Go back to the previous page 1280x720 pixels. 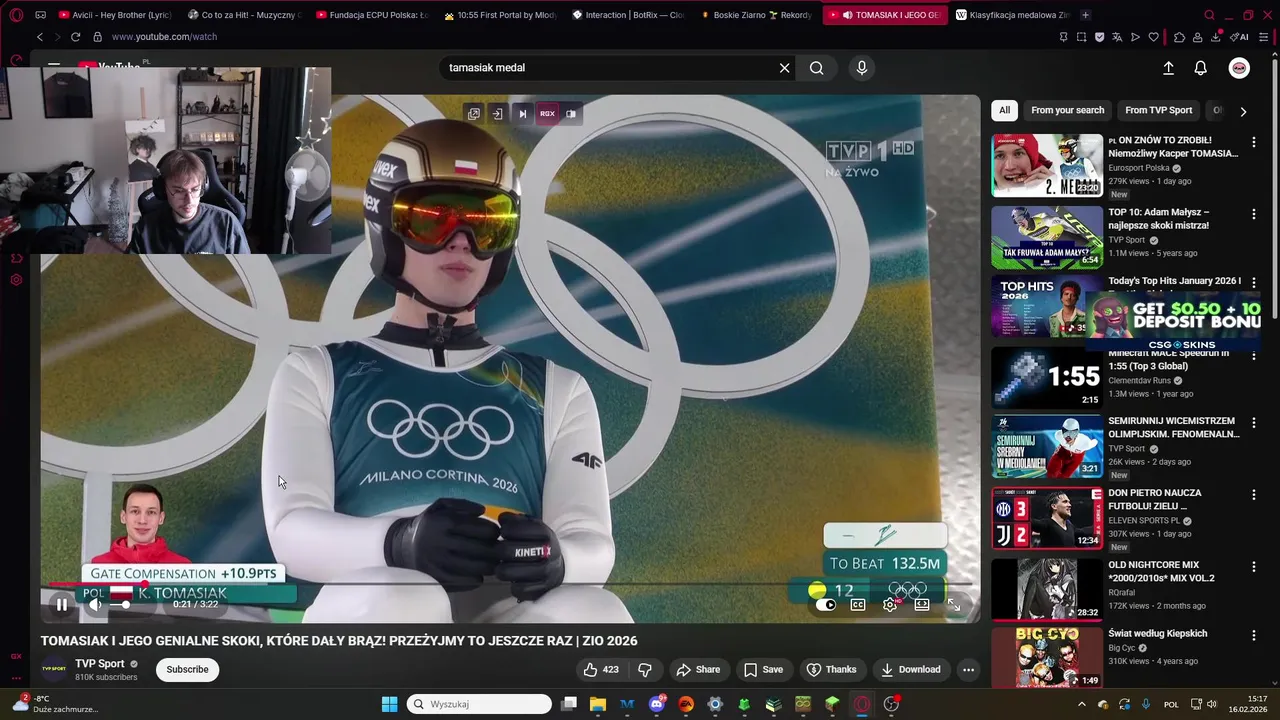click(x=40, y=37)
